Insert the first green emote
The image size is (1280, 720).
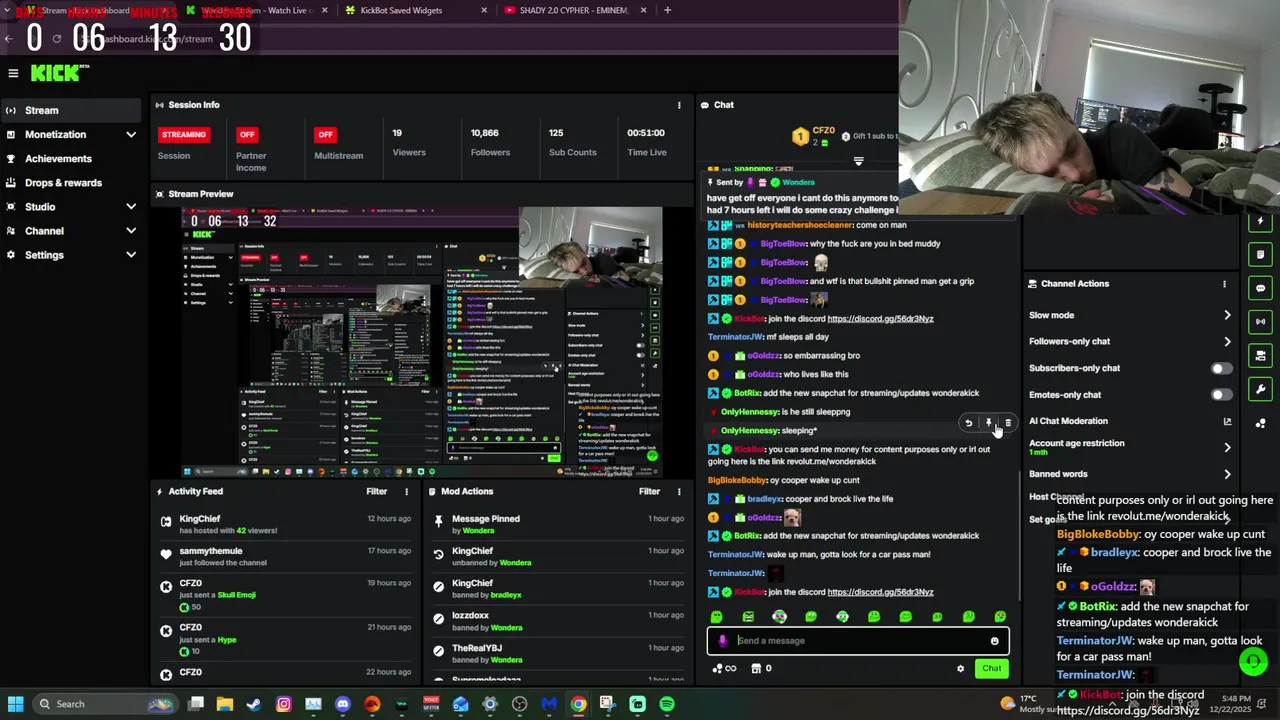tap(716, 617)
